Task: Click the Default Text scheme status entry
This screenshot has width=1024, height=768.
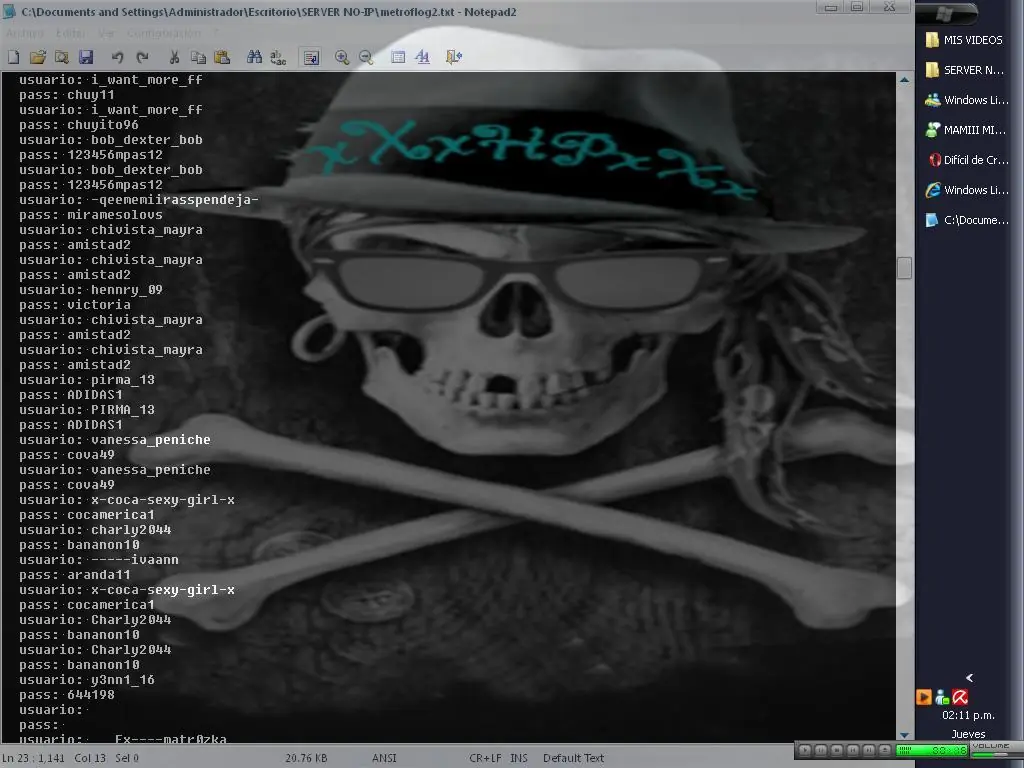Action: pos(573,758)
